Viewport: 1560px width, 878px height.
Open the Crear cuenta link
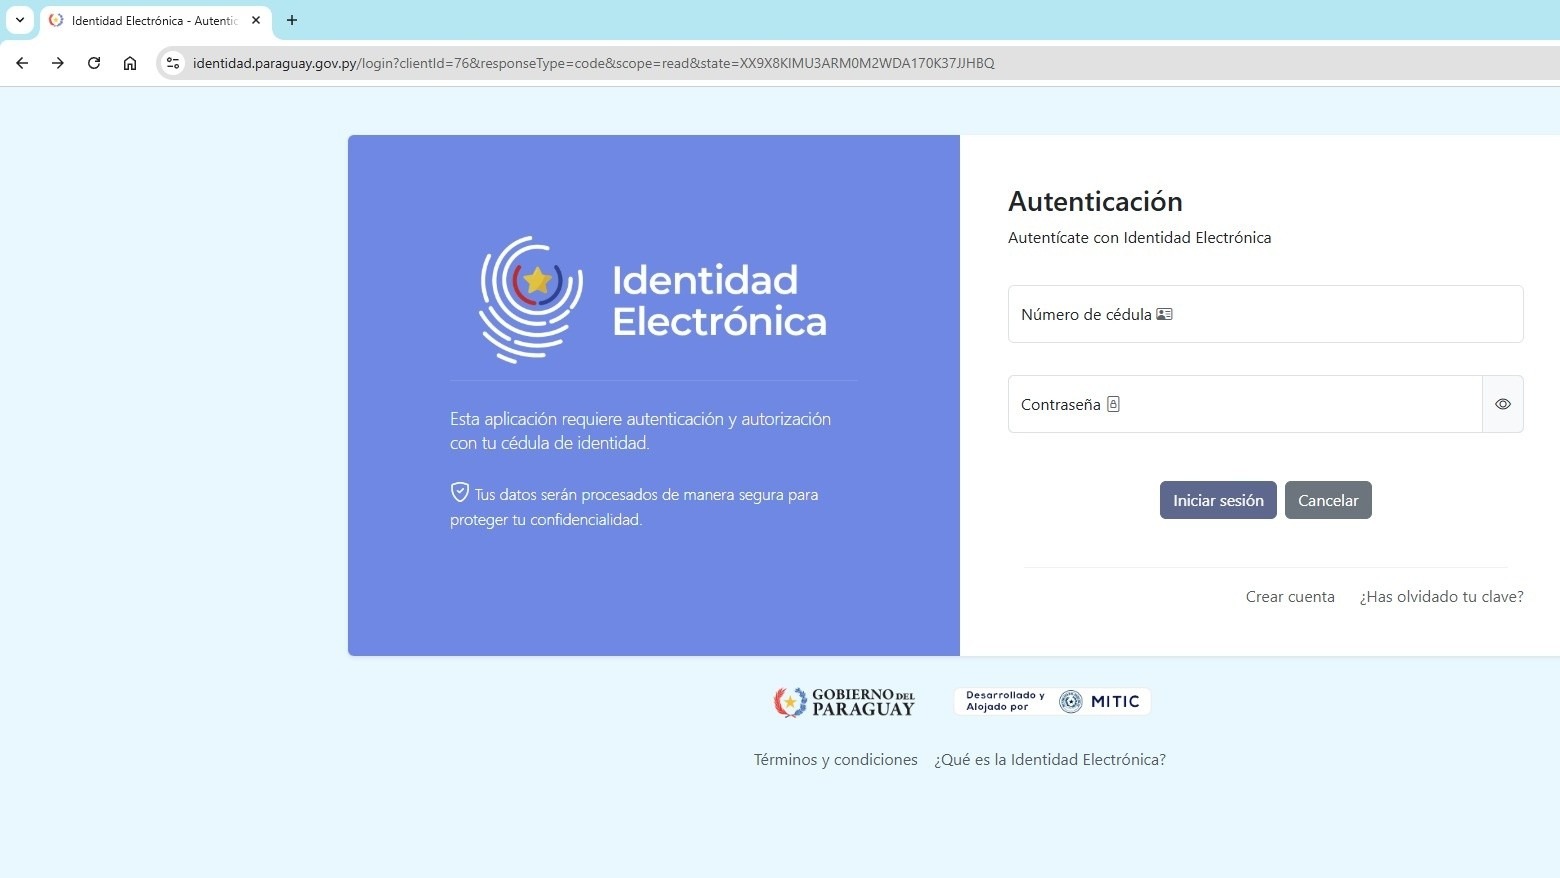(x=1289, y=597)
